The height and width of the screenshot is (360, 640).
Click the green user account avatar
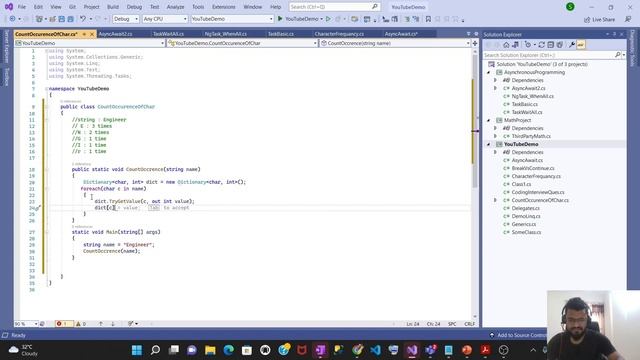pyautogui.click(x=570, y=7)
